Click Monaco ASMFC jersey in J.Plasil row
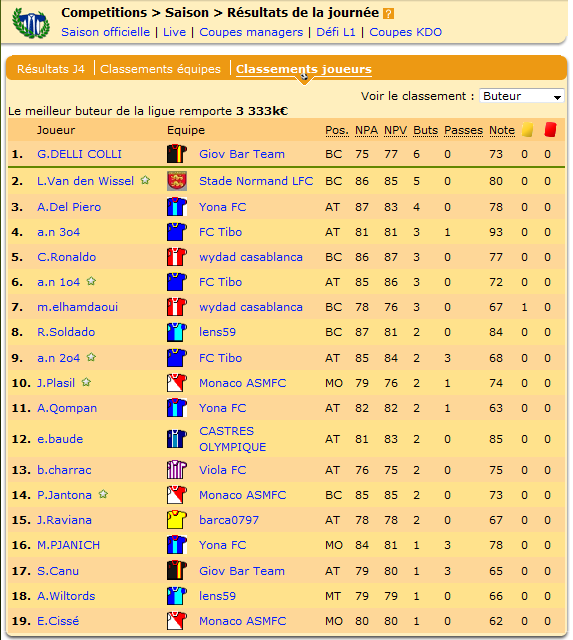The width and height of the screenshot is (573, 640). click(177, 383)
